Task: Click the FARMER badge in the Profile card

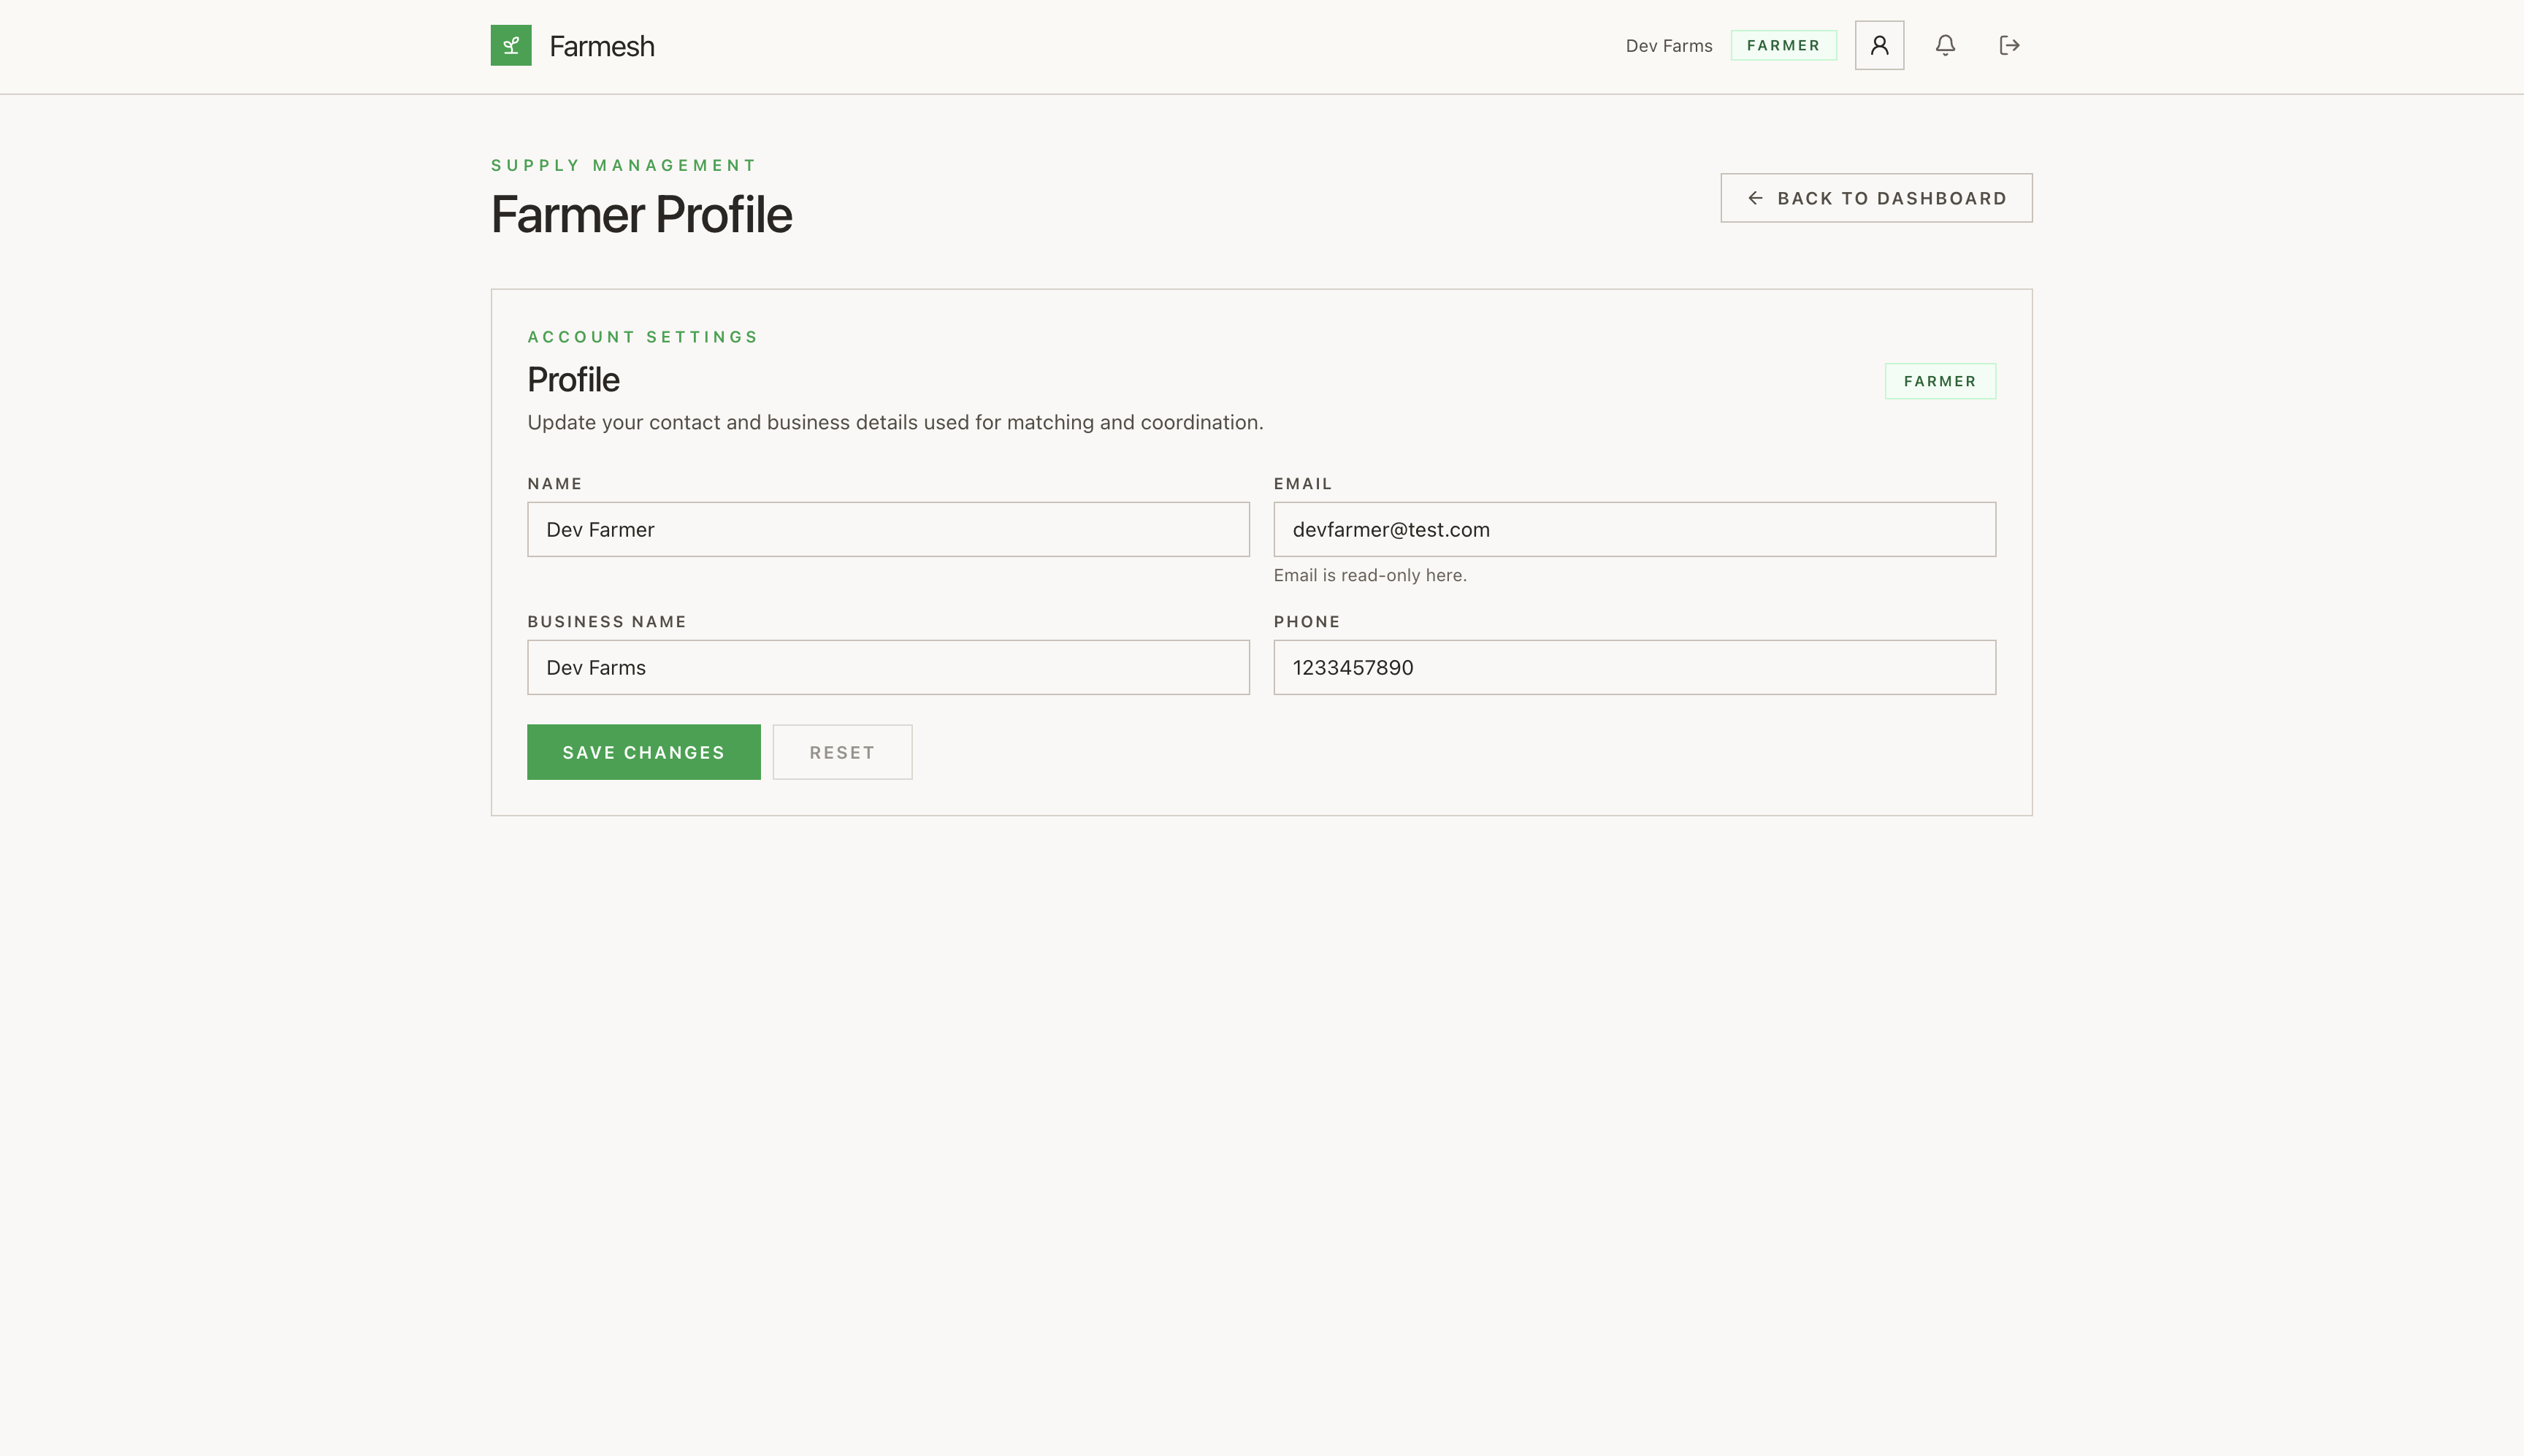Action: pyautogui.click(x=1939, y=381)
